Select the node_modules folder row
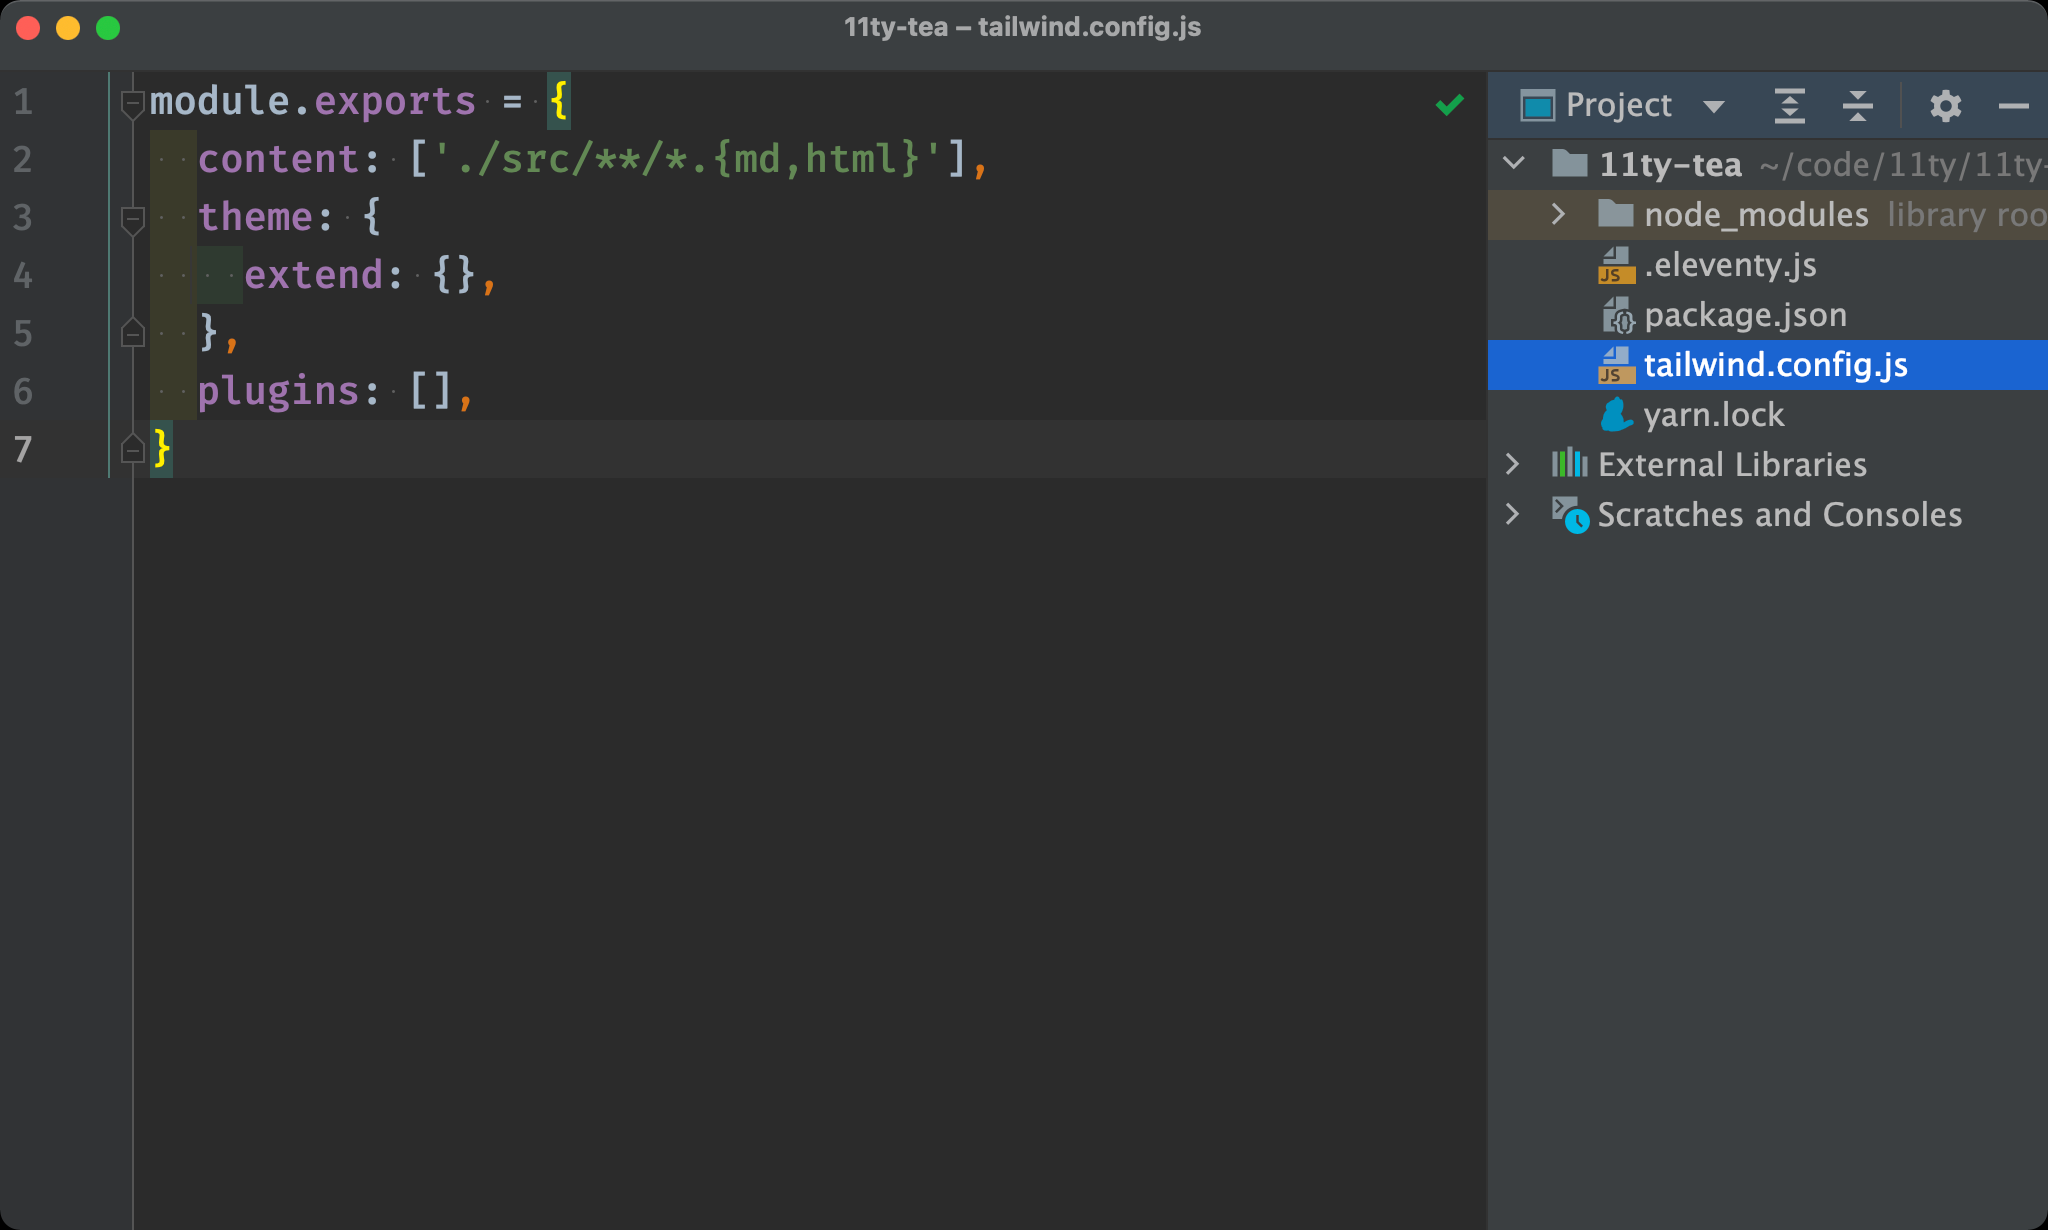 click(1768, 215)
